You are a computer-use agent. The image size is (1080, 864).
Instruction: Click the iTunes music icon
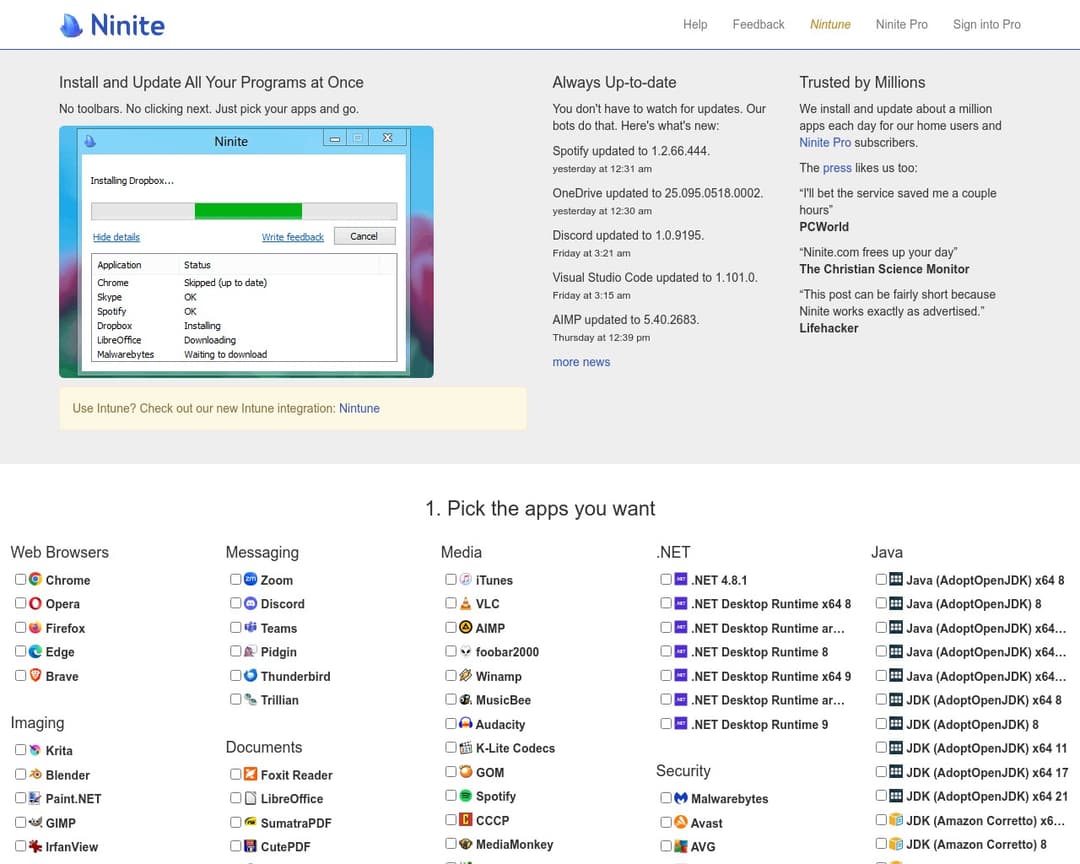[x=466, y=579]
